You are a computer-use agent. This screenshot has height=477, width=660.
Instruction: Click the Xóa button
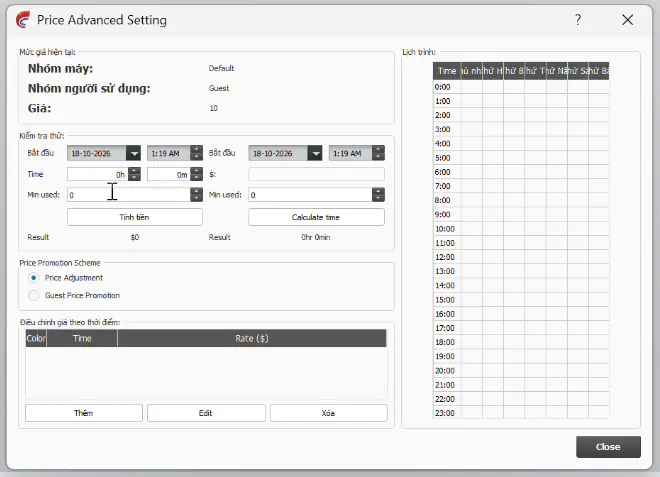tap(328, 413)
